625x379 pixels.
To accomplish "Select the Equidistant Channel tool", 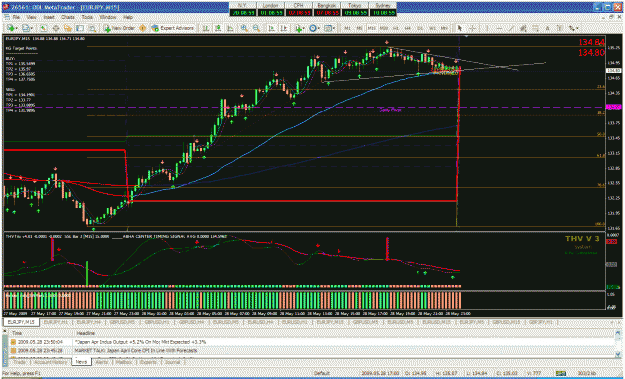I will pos(523,28).
